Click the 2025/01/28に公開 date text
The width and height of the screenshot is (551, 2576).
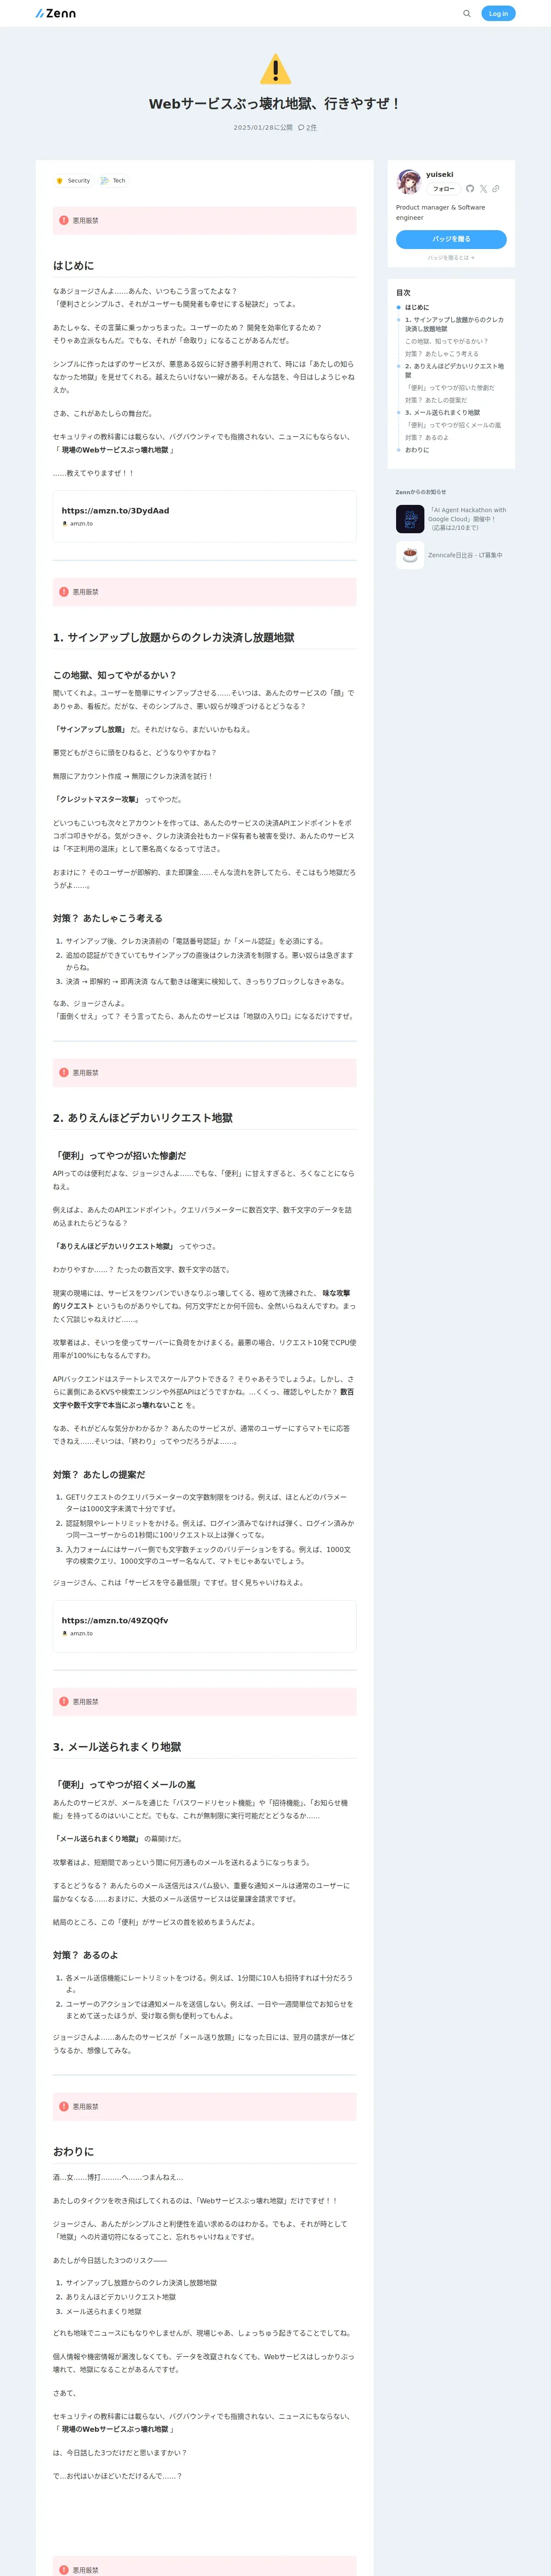(x=263, y=128)
